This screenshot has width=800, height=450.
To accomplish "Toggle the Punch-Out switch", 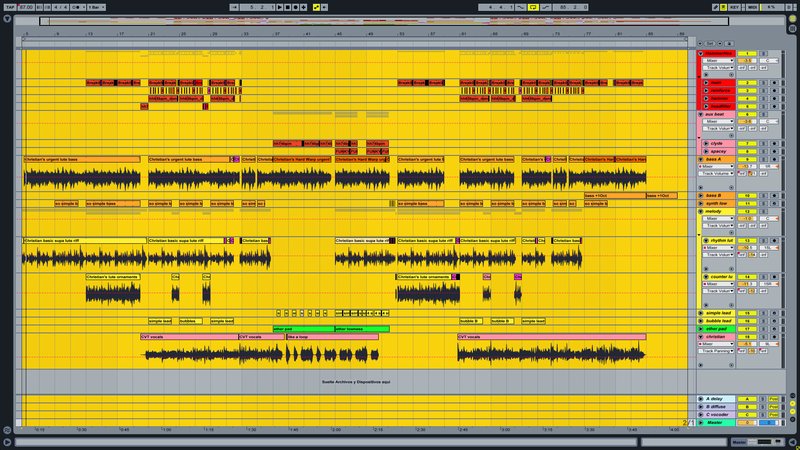I will click(545, 7).
